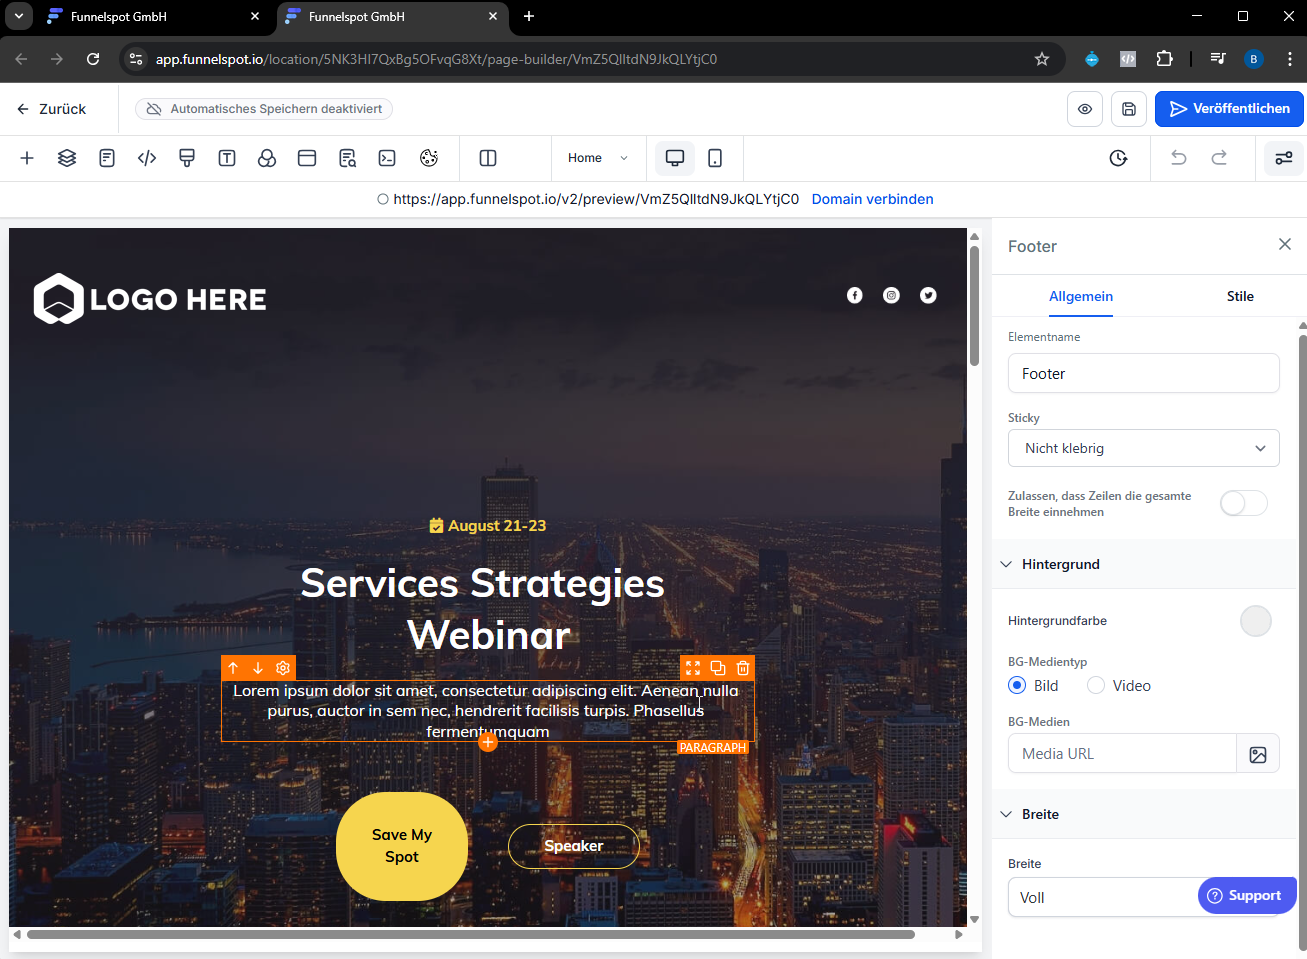Delete the selected paragraph element
Screen dimensions: 1307x959
[743, 668]
